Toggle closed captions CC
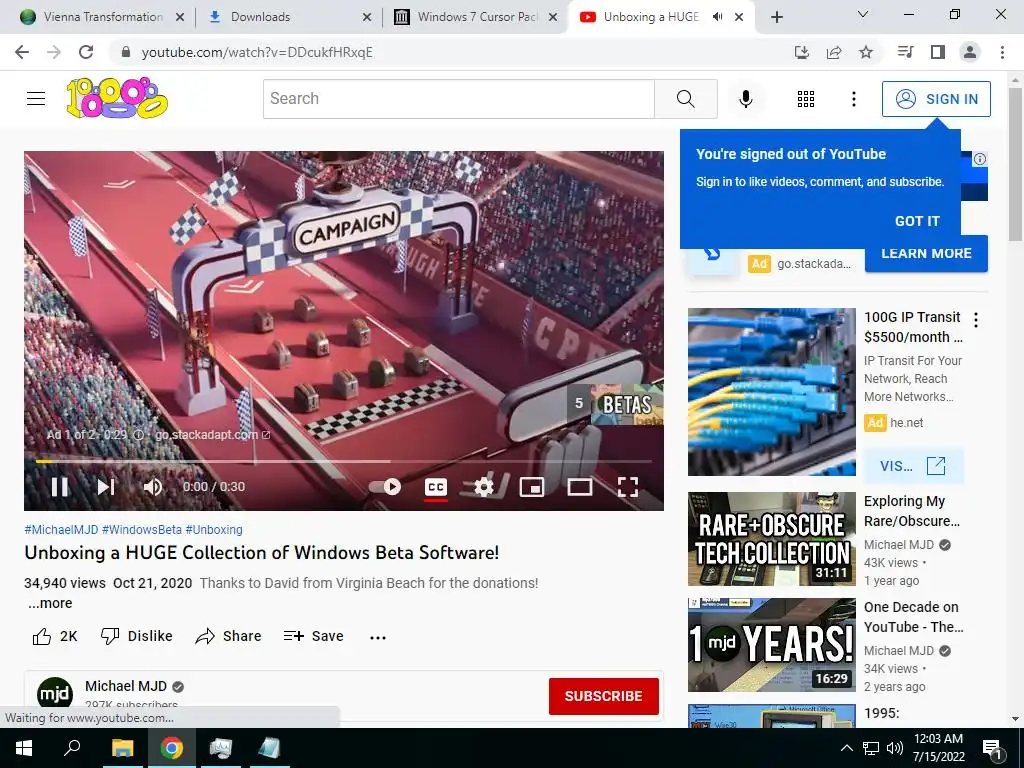This screenshot has width=1024, height=768. click(x=436, y=487)
